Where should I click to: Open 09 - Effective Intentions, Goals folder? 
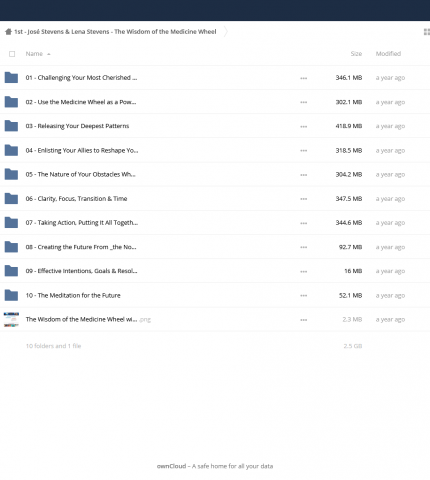point(81,271)
